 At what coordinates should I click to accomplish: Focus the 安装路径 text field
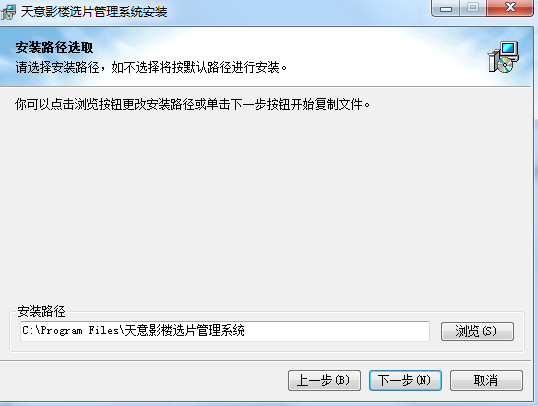(x=225, y=331)
